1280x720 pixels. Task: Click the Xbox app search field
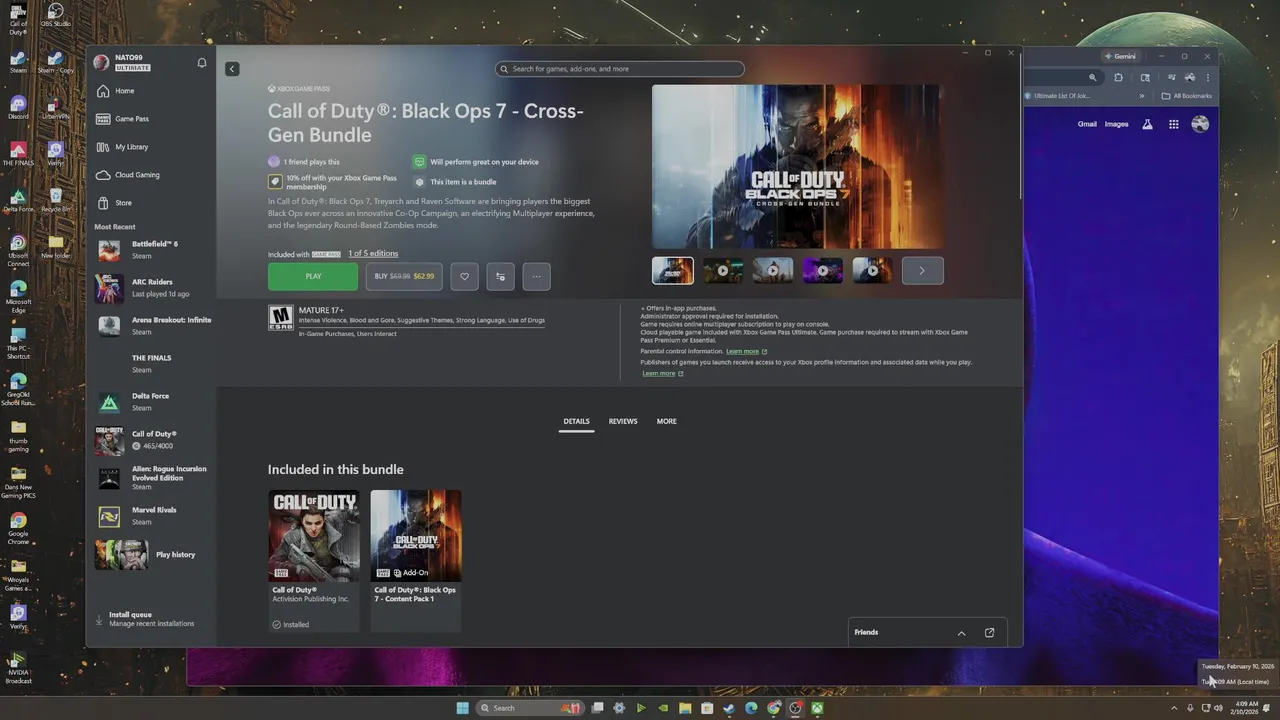620,69
